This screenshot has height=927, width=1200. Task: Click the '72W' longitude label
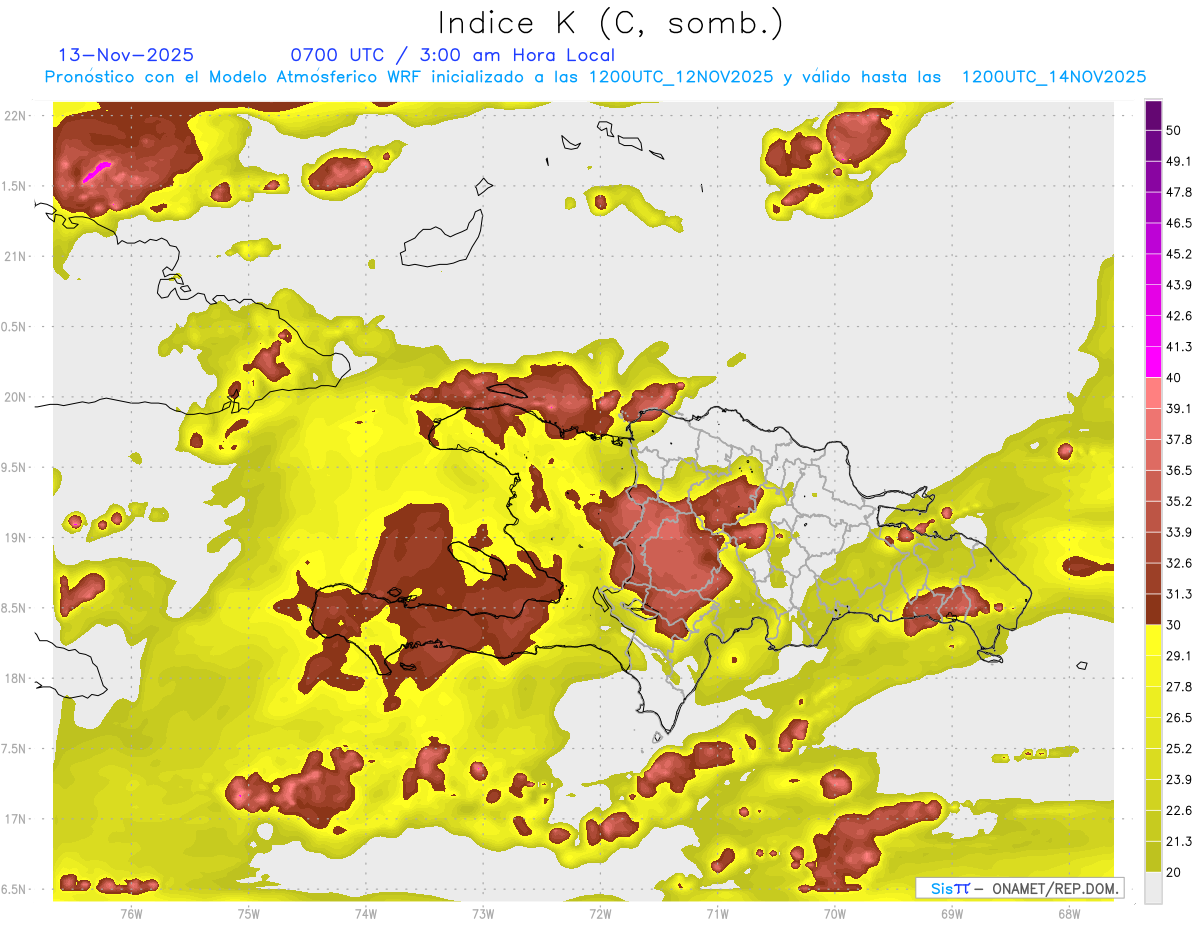coord(600,914)
